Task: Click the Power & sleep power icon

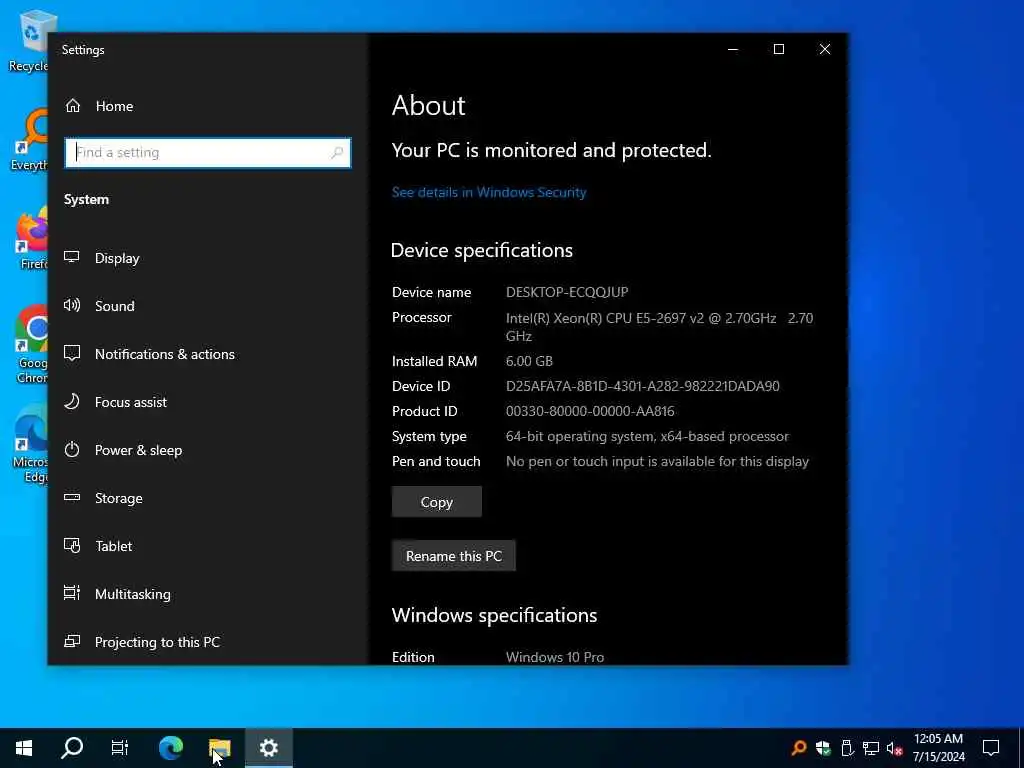Action: [x=72, y=449]
